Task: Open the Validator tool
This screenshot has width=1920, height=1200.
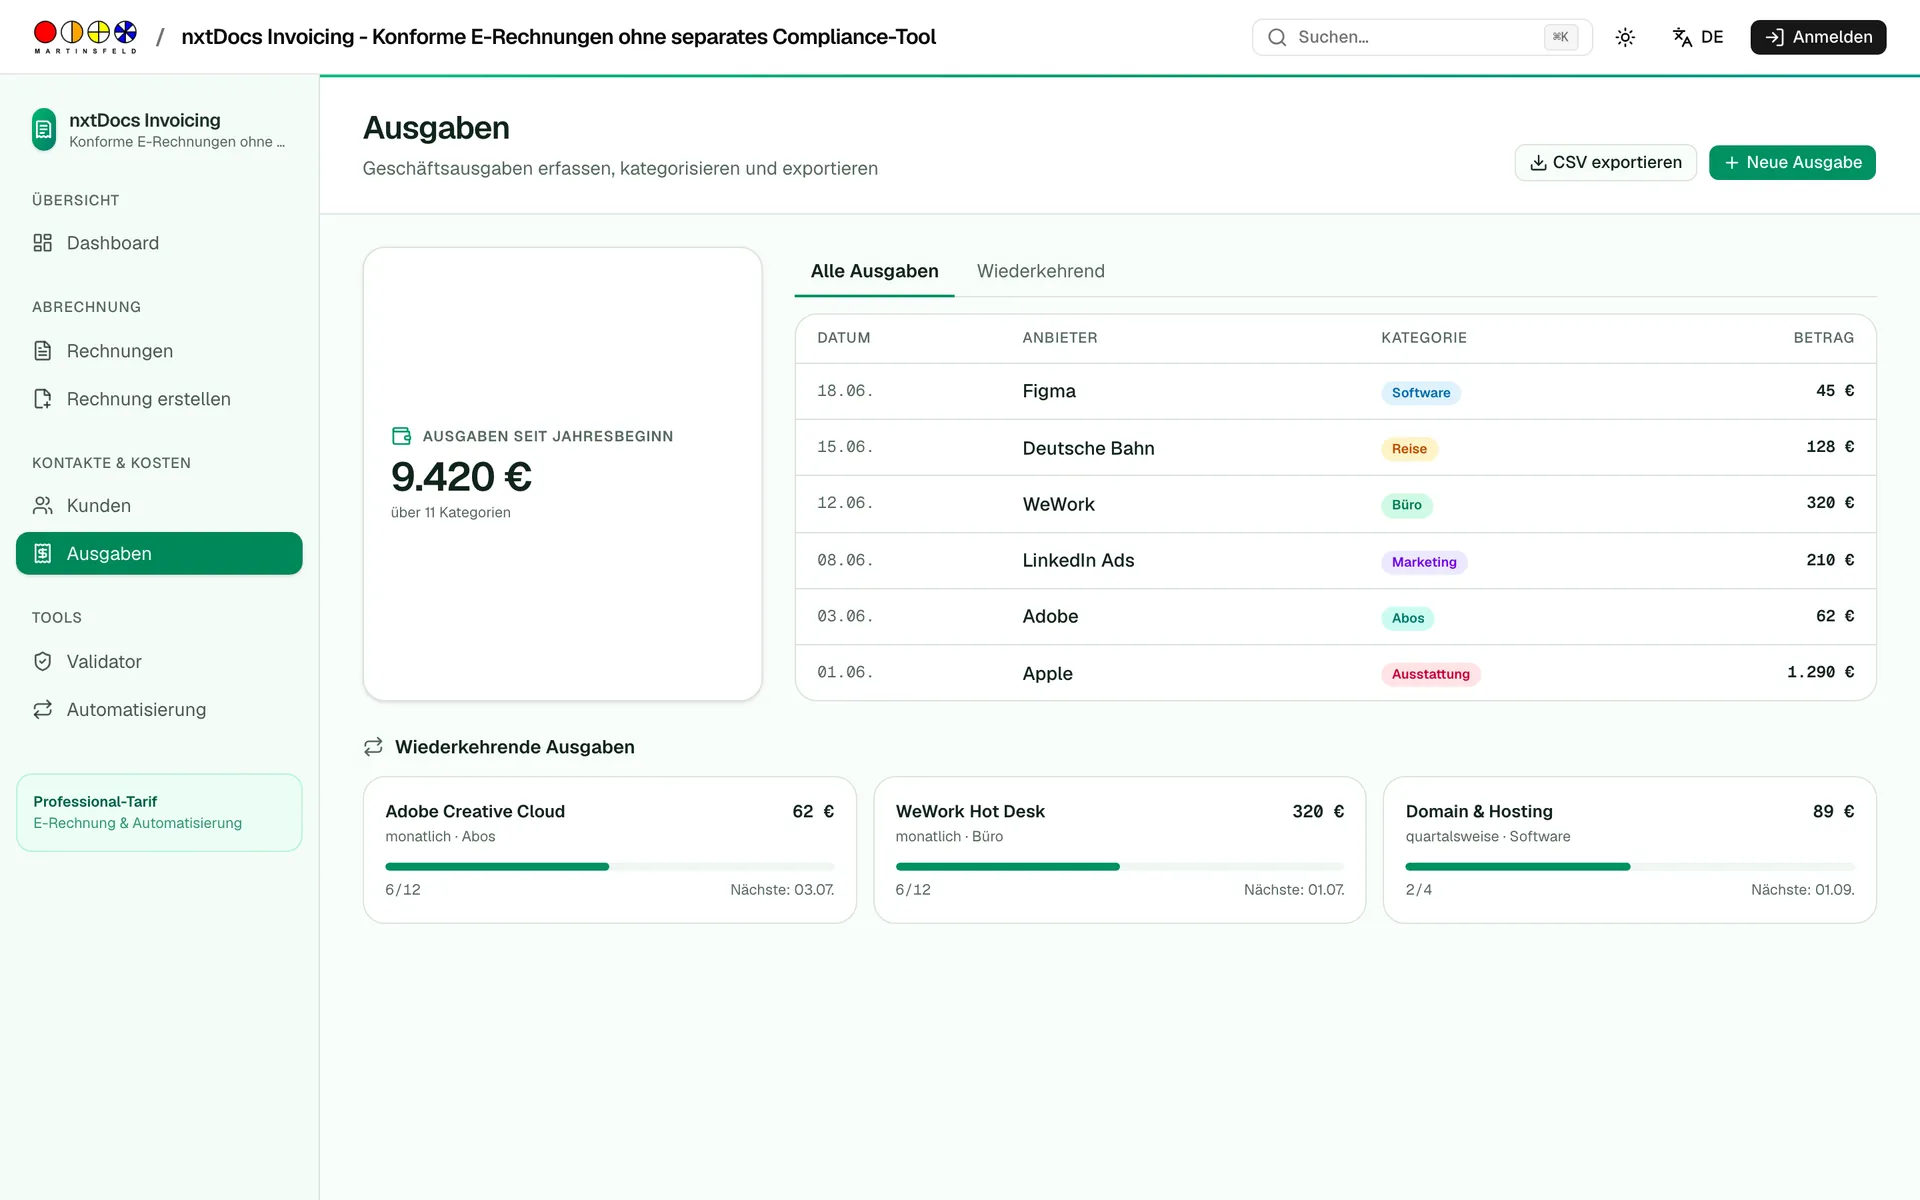Action: (159, 662)
